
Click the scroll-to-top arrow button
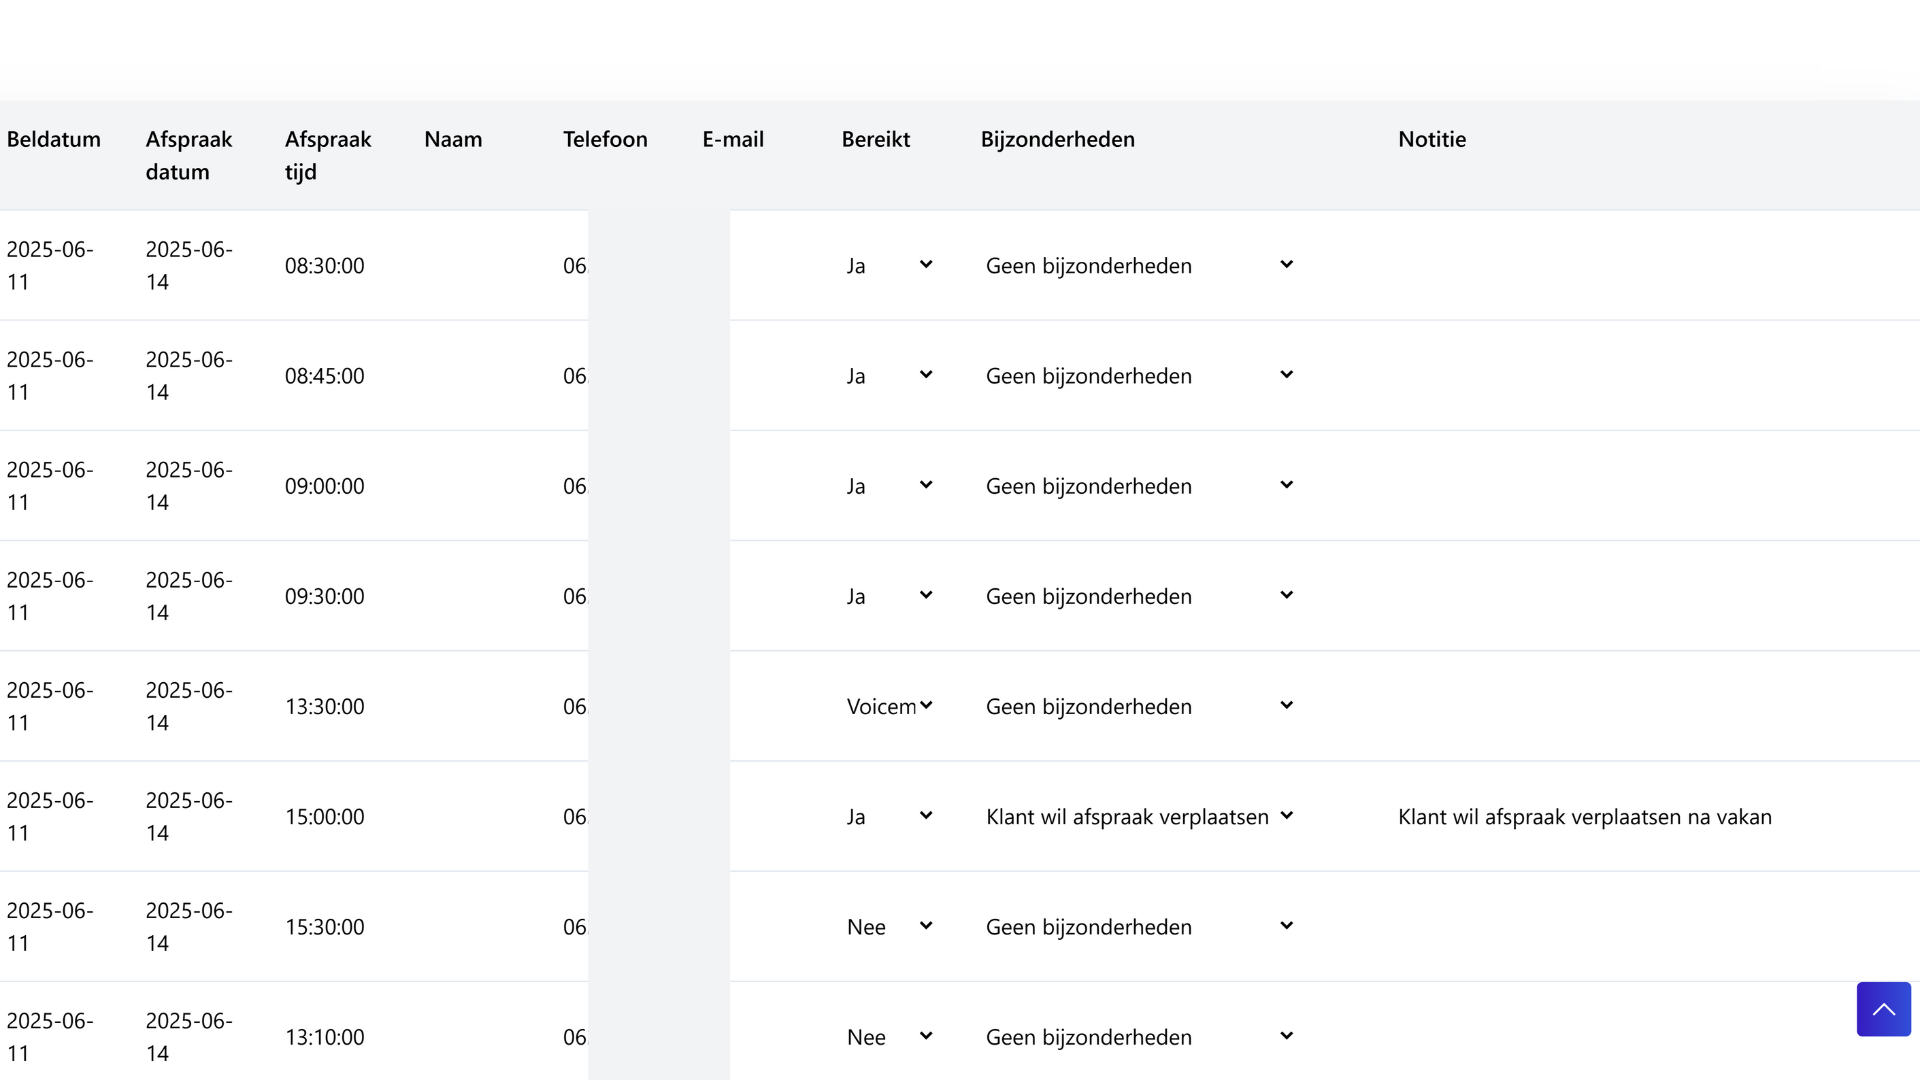pyautogui.click(x=1883, y=1009)
